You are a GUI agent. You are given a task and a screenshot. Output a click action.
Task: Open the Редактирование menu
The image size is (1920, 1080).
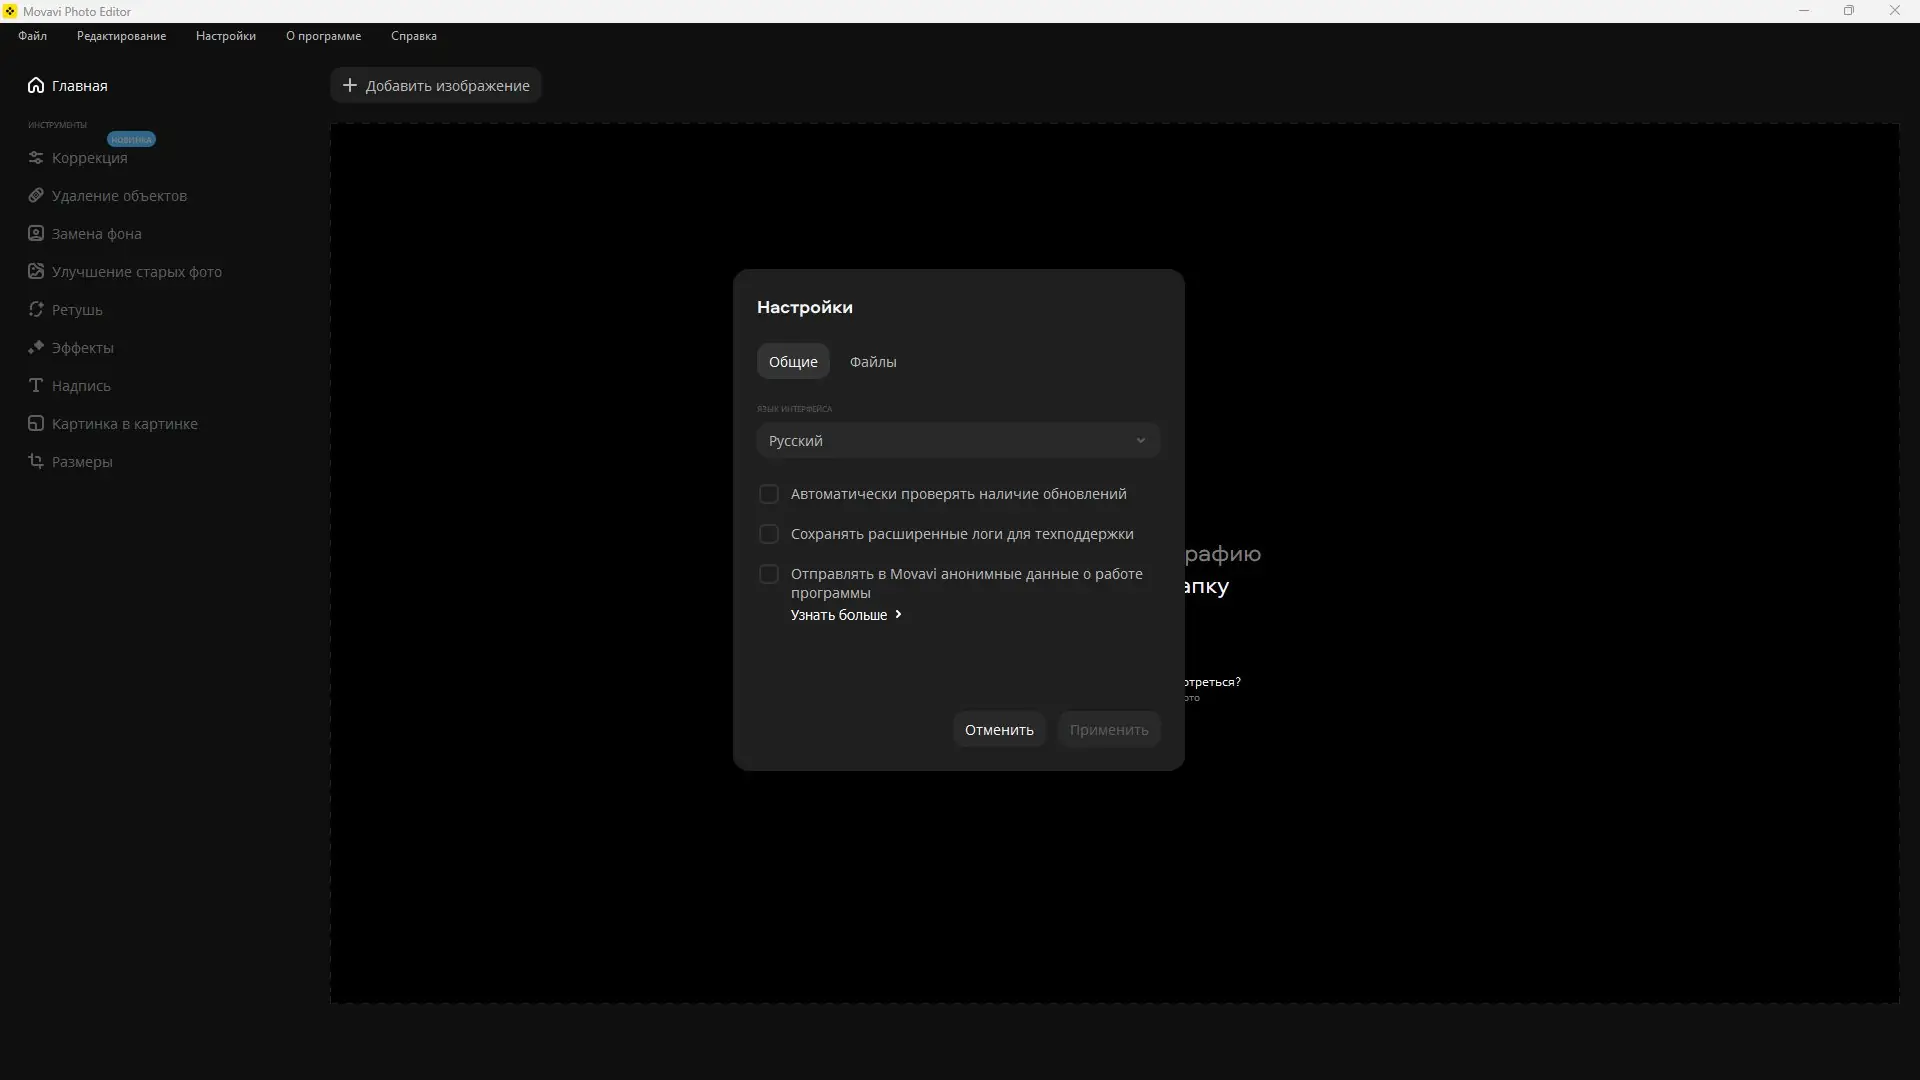coord(122,36)
